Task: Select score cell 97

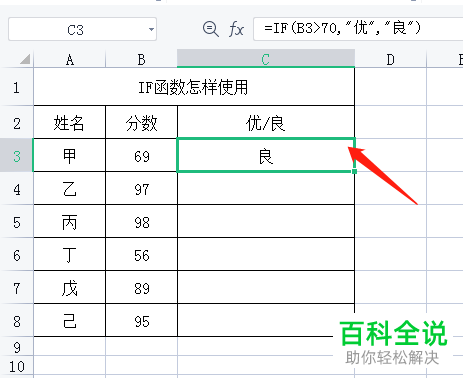Action: pyautogui.click(x=141, y=188)
